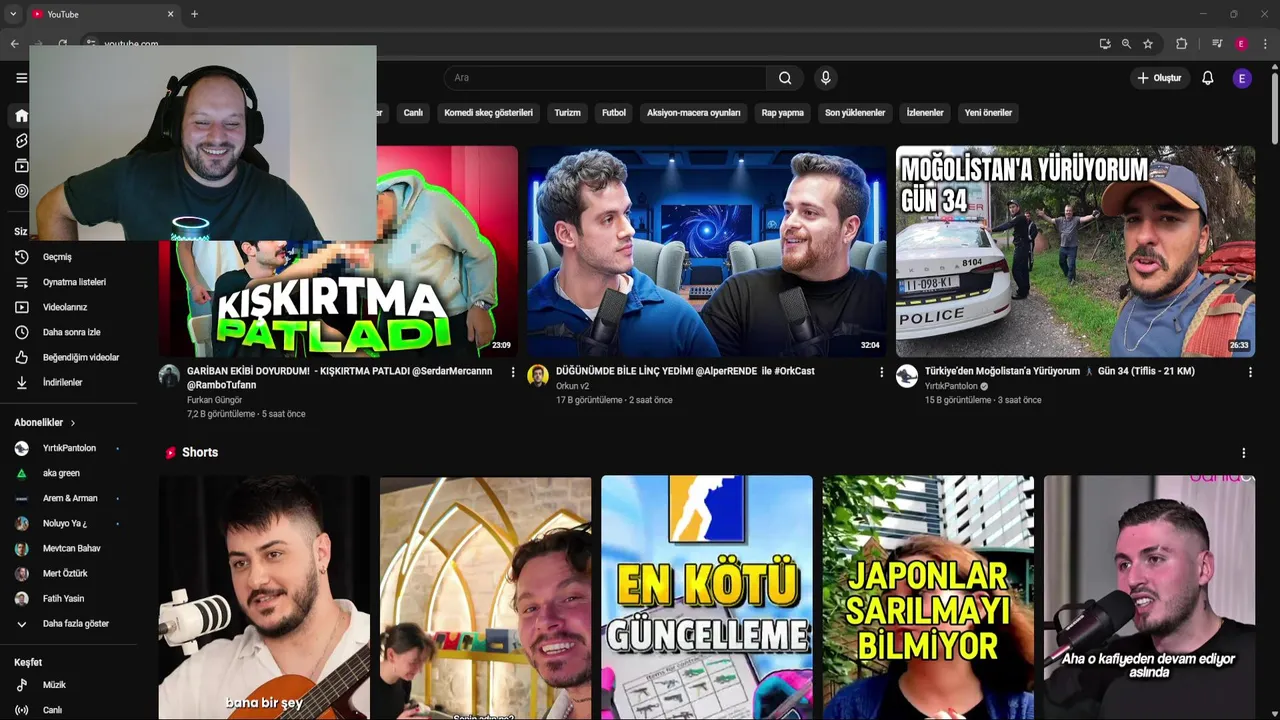Open a new browser tab
1280x720 pixels.
194,14
